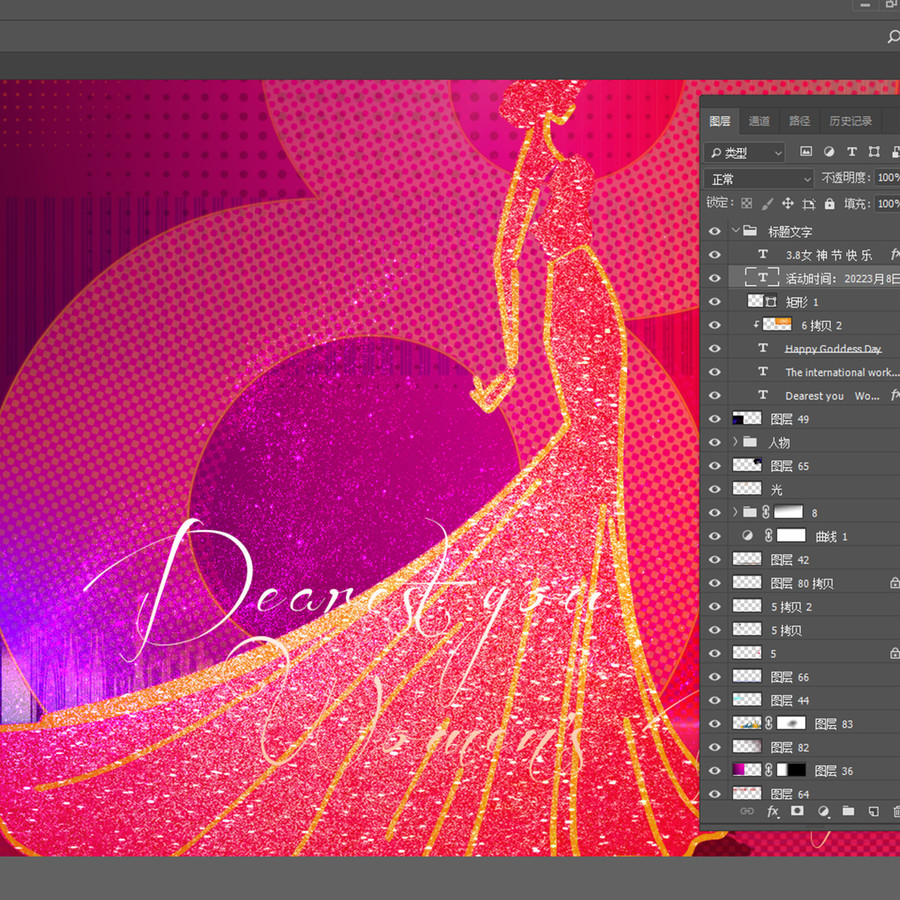
Task: Create a new group with the folder icon
Action: coord(848,811)
